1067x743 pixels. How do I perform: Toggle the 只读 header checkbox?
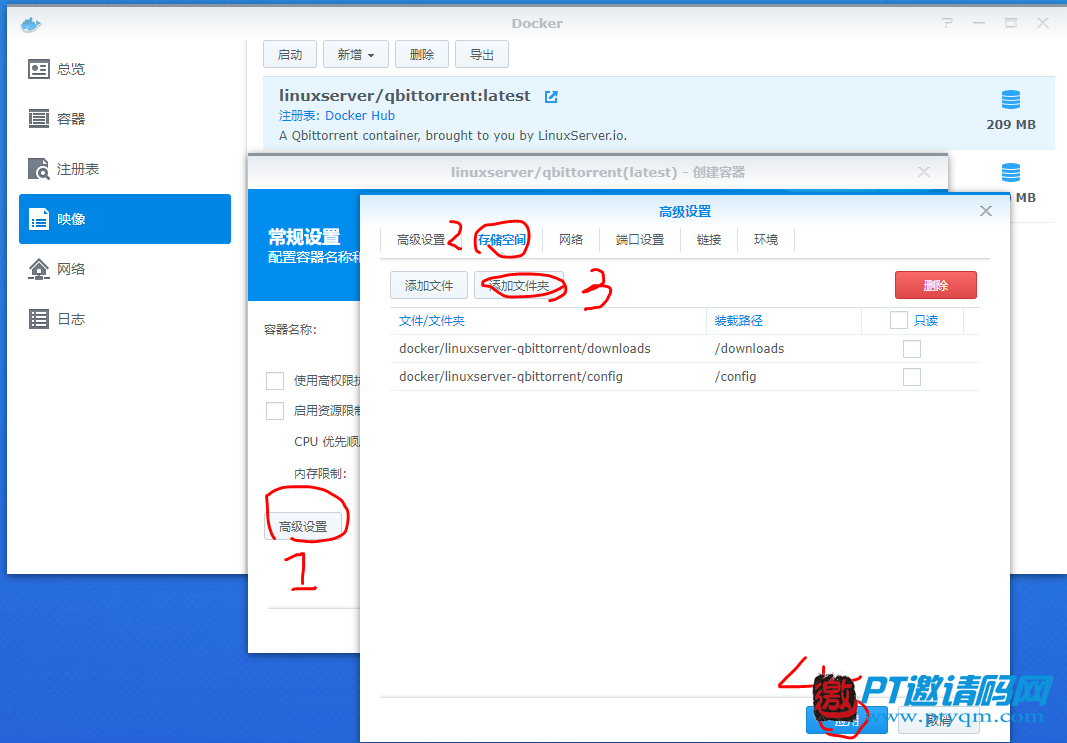pos(898,320)
